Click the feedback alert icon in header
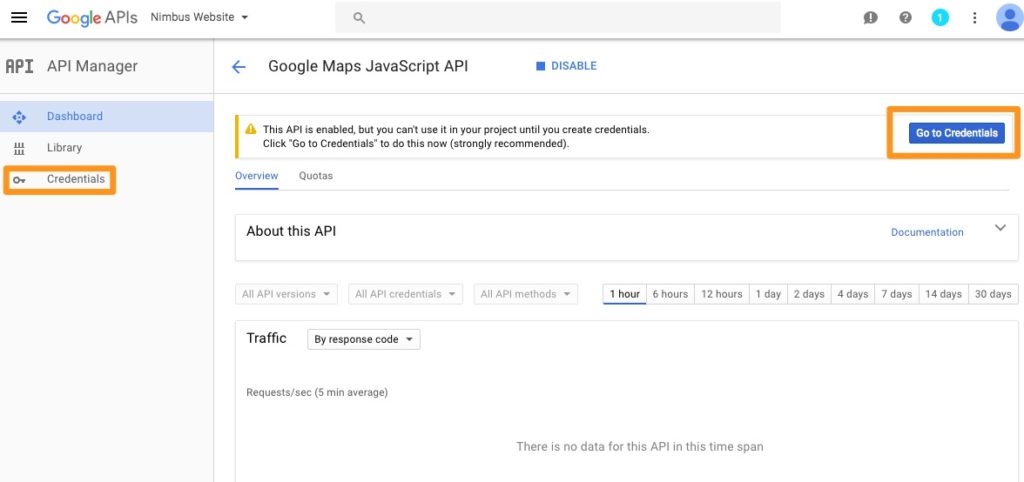This screenshot has height=482, width=1024. [870, 18]
